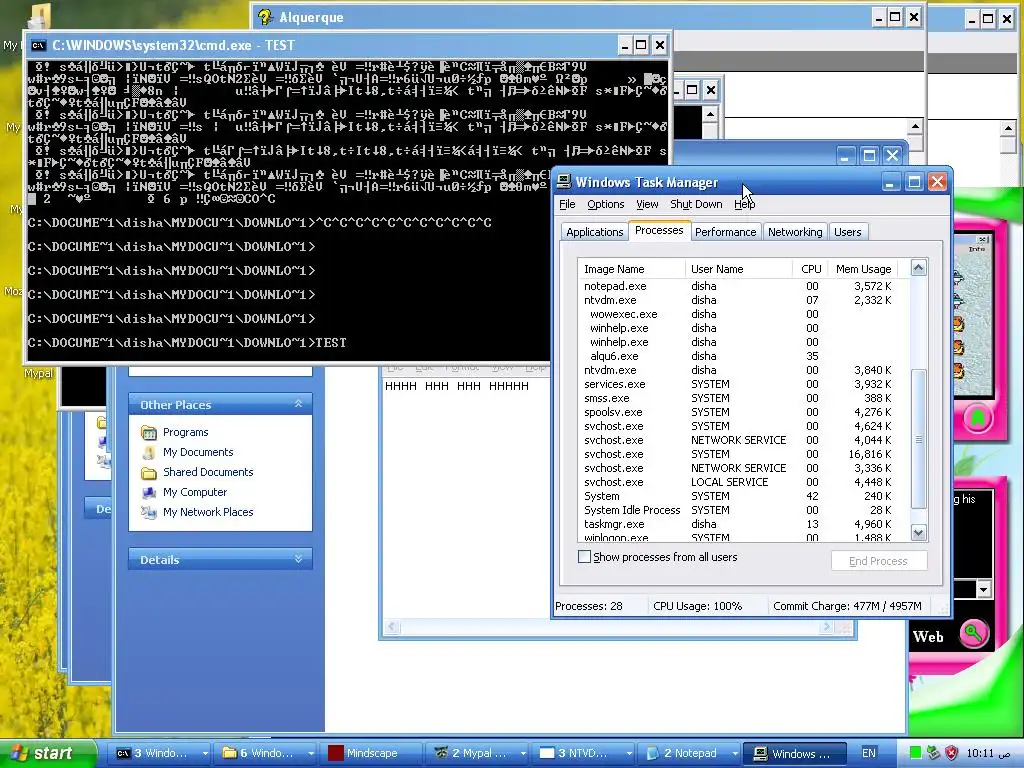Open dropdown arrow in pink panel
Viewport: 1024px width, 768px height.
point(984,590)
